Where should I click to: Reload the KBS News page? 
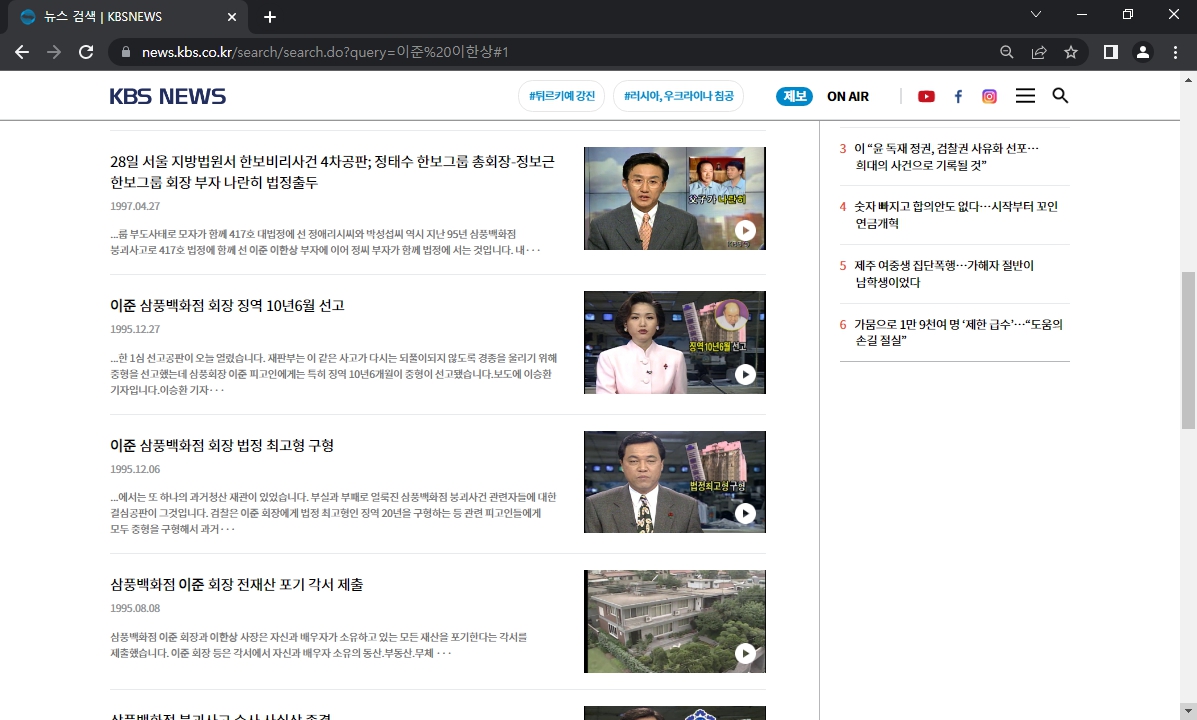point(86,52)
